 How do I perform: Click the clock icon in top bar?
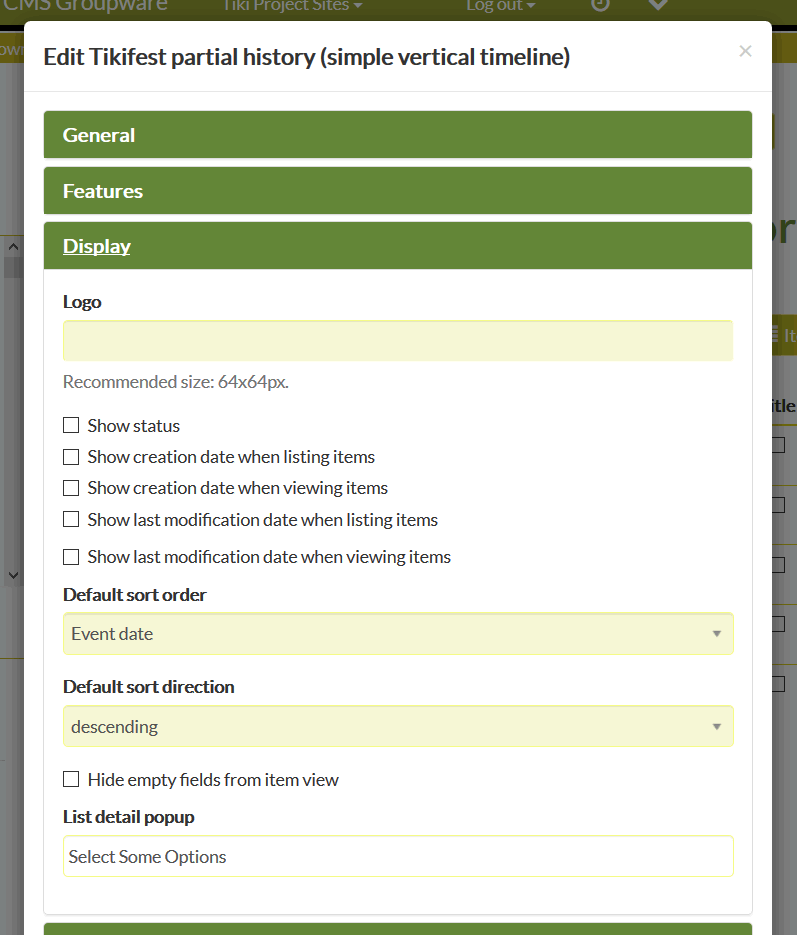[x=600, y=5]
